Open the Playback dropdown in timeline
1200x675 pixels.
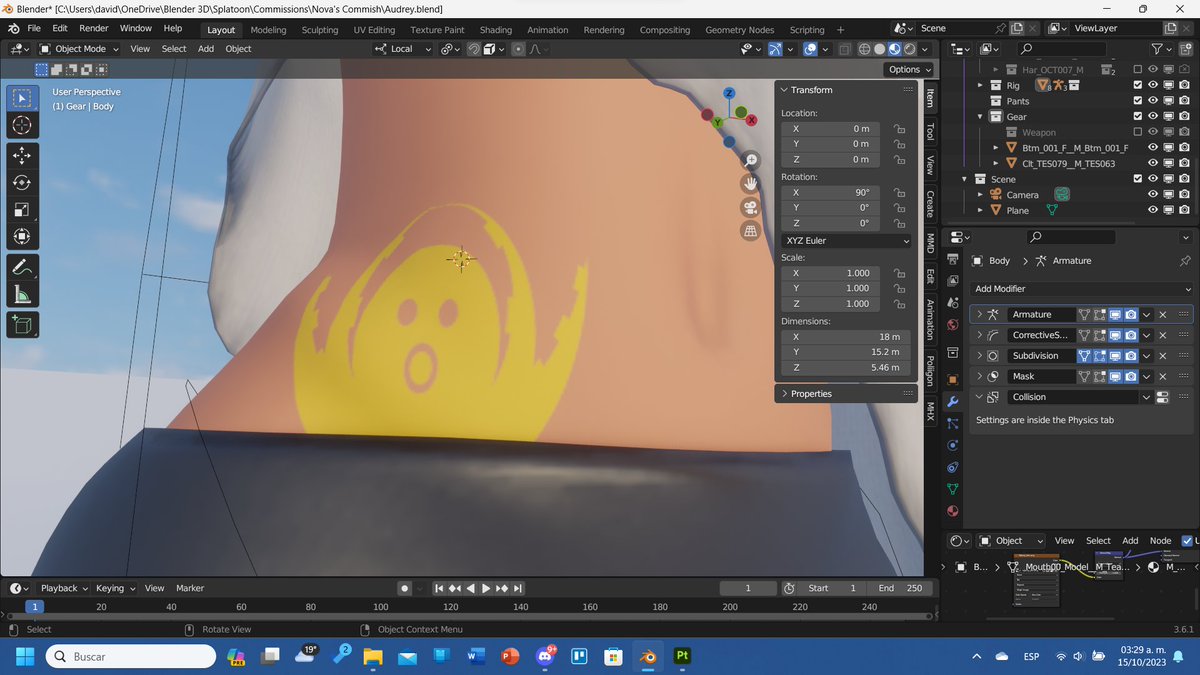coord(64,588)
